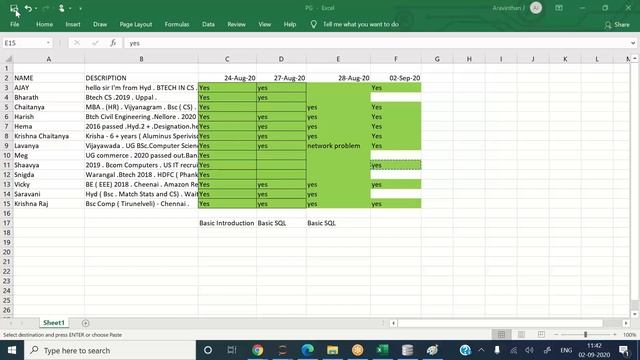This screenshot has height=360, width=640.
Task: Click the DESCRIPTION header cell
Action: coord(141,78)
